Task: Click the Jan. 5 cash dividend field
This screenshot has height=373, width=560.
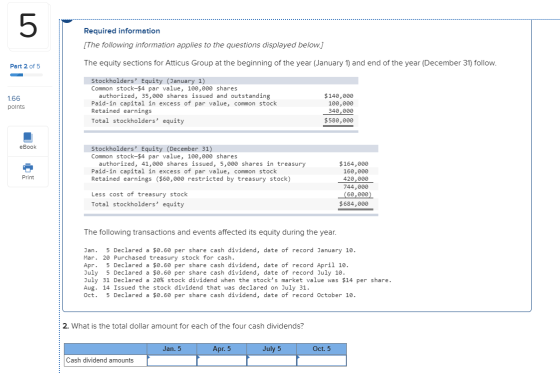Action: pos(172,360)
